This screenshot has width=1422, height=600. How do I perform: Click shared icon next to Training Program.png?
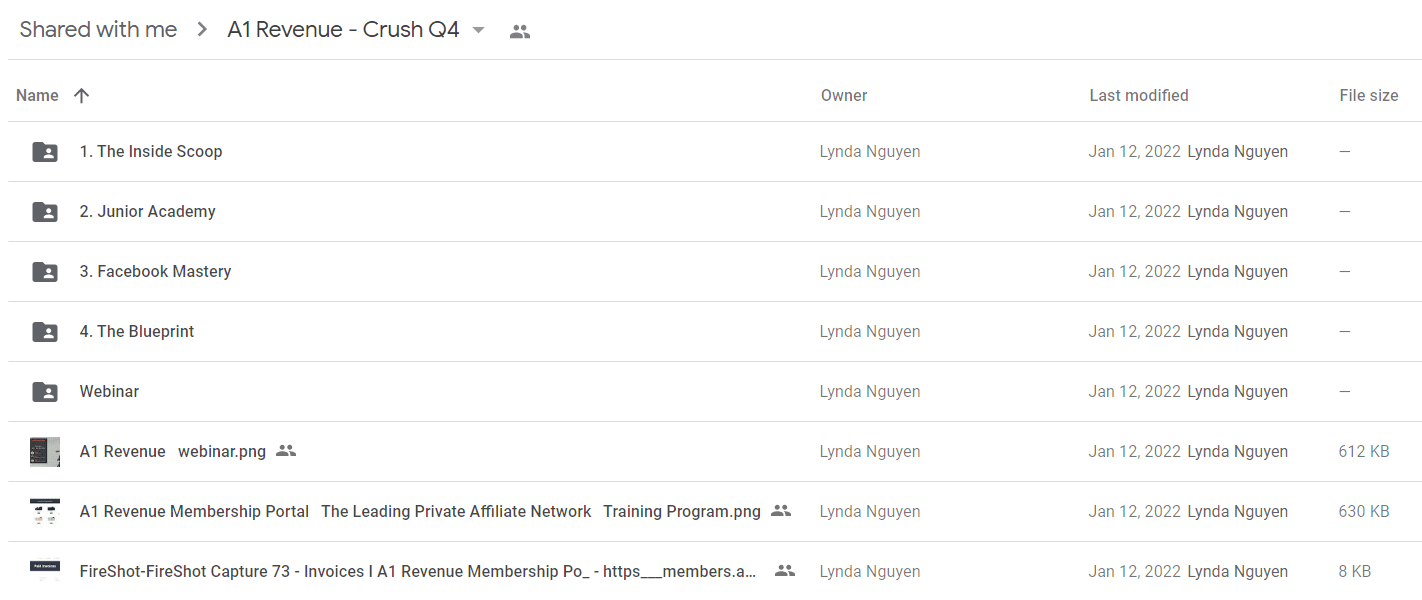pyautogui.click(x=781, y=511)
